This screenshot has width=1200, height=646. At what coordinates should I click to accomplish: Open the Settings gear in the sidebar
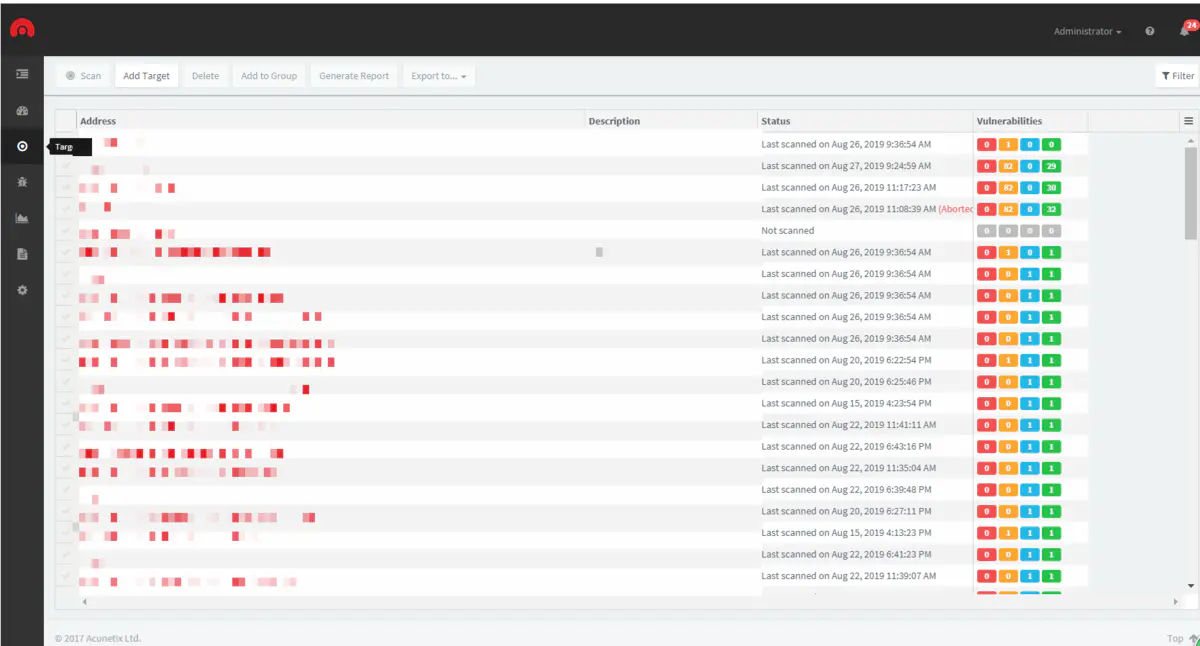[x=22, y=290]
